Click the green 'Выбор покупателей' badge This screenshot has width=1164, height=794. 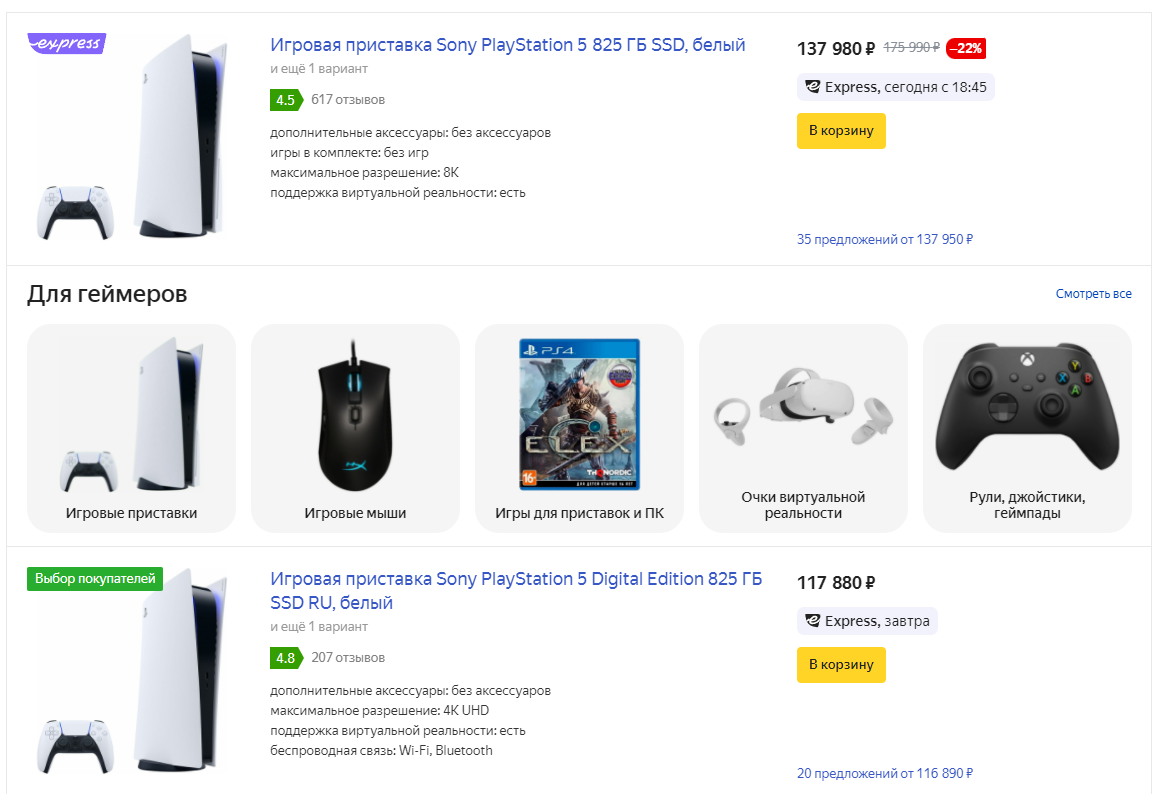tap(95, 578)
